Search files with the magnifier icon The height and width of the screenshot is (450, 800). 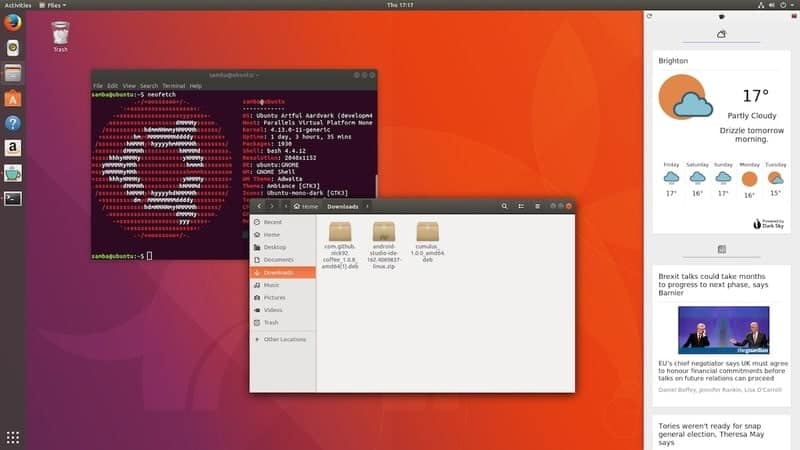pos(504,206)
